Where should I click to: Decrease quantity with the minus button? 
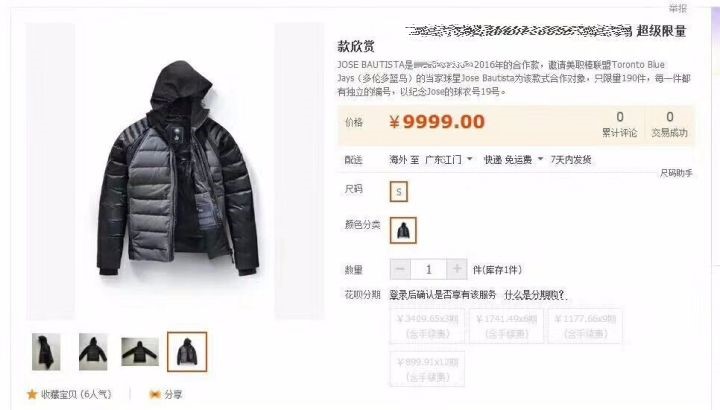click(400, 269)
